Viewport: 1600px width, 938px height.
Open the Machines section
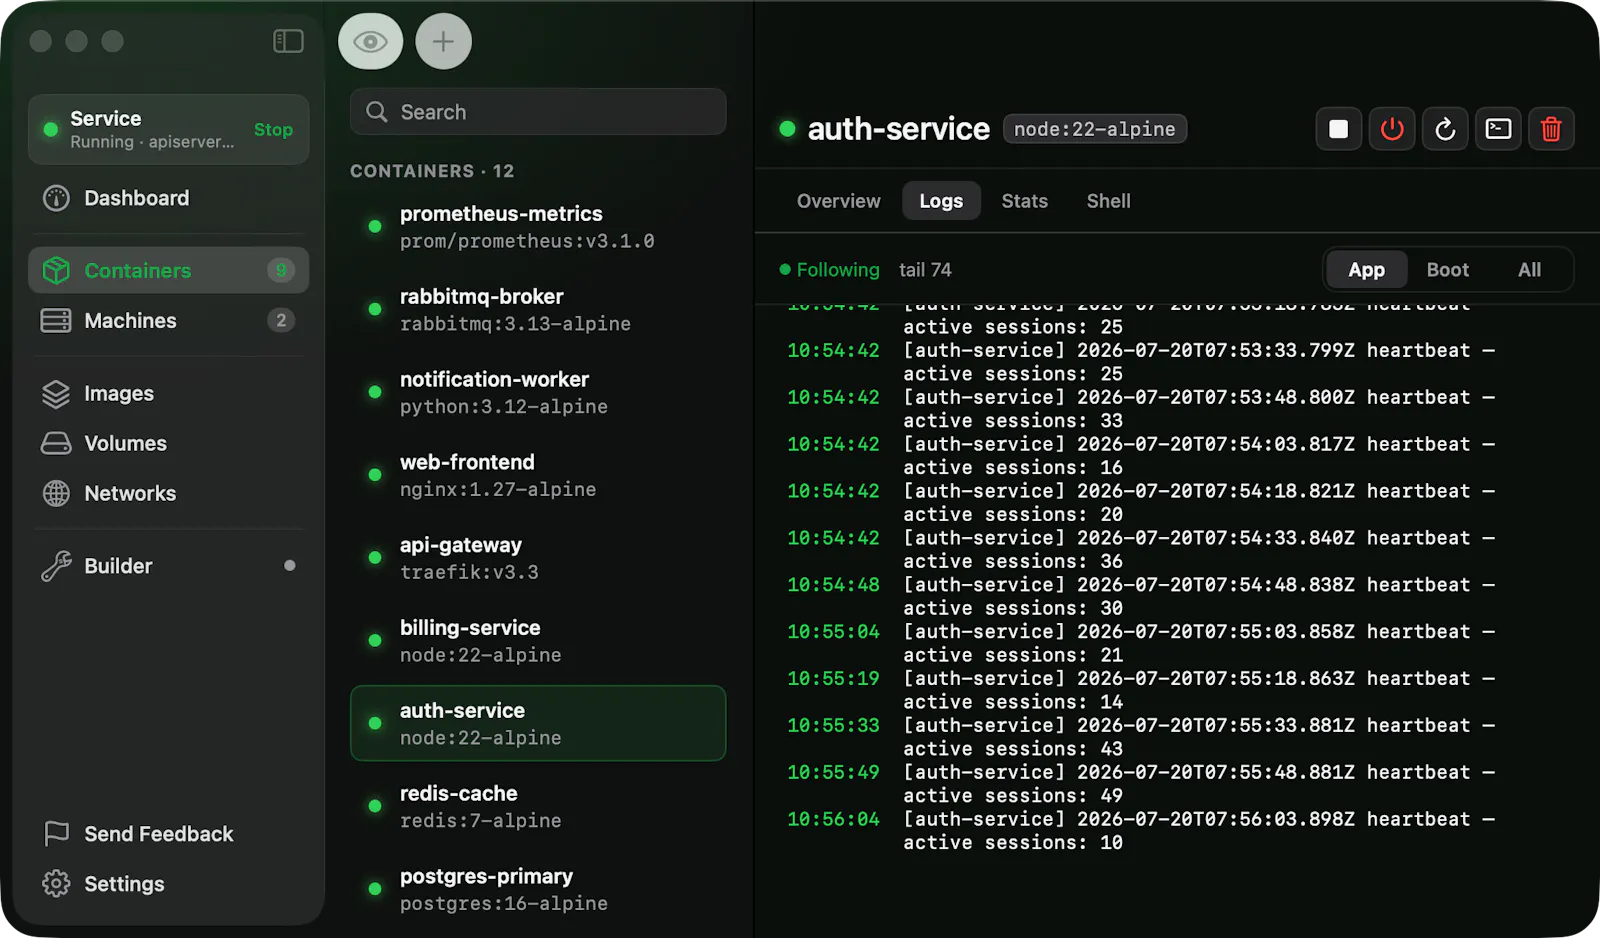(x=168, y=320)
